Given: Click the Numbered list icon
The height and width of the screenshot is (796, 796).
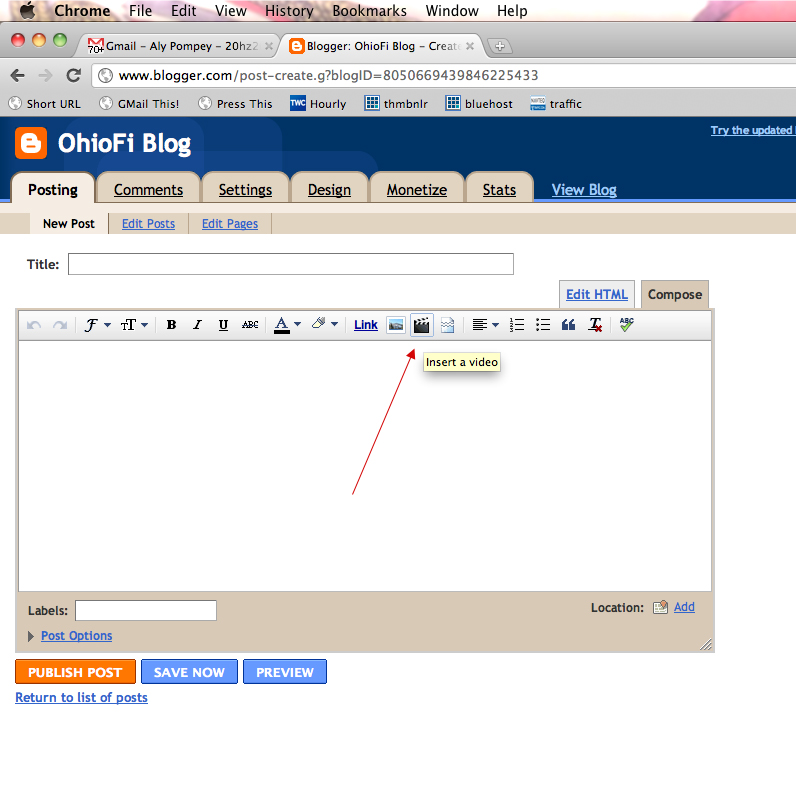Looking at the screenshot, I should 517,325.
